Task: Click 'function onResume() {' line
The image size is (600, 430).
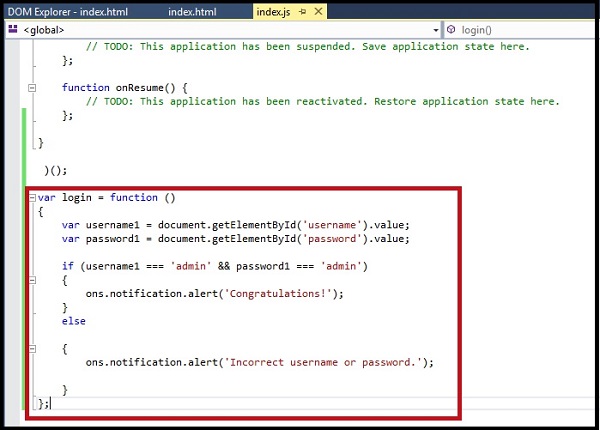Action: (125, 88)
